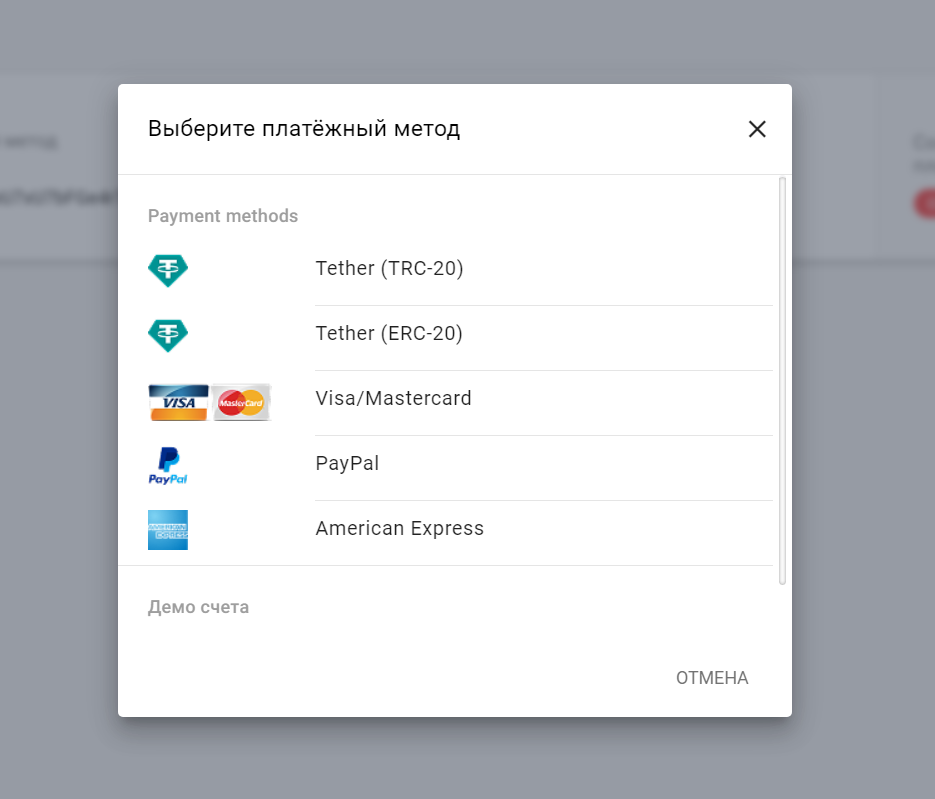Click the Tether ERC-20 coin icon
The width and height of the screenshot is (935, 799).
click(x=168, y=335)
